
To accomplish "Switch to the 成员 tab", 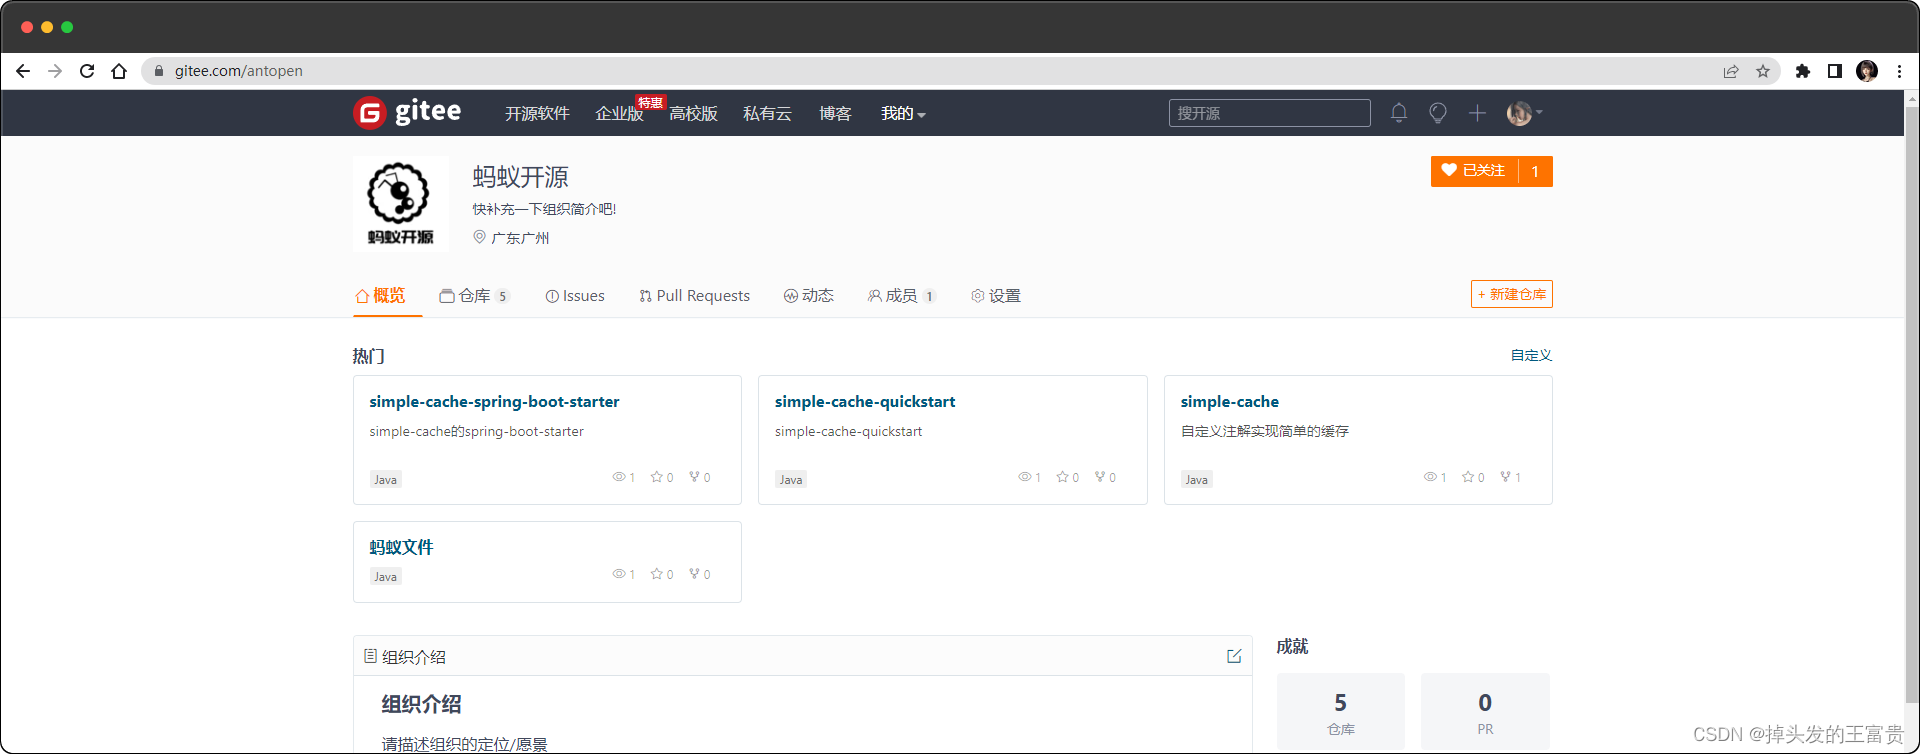I will [902, 296].
